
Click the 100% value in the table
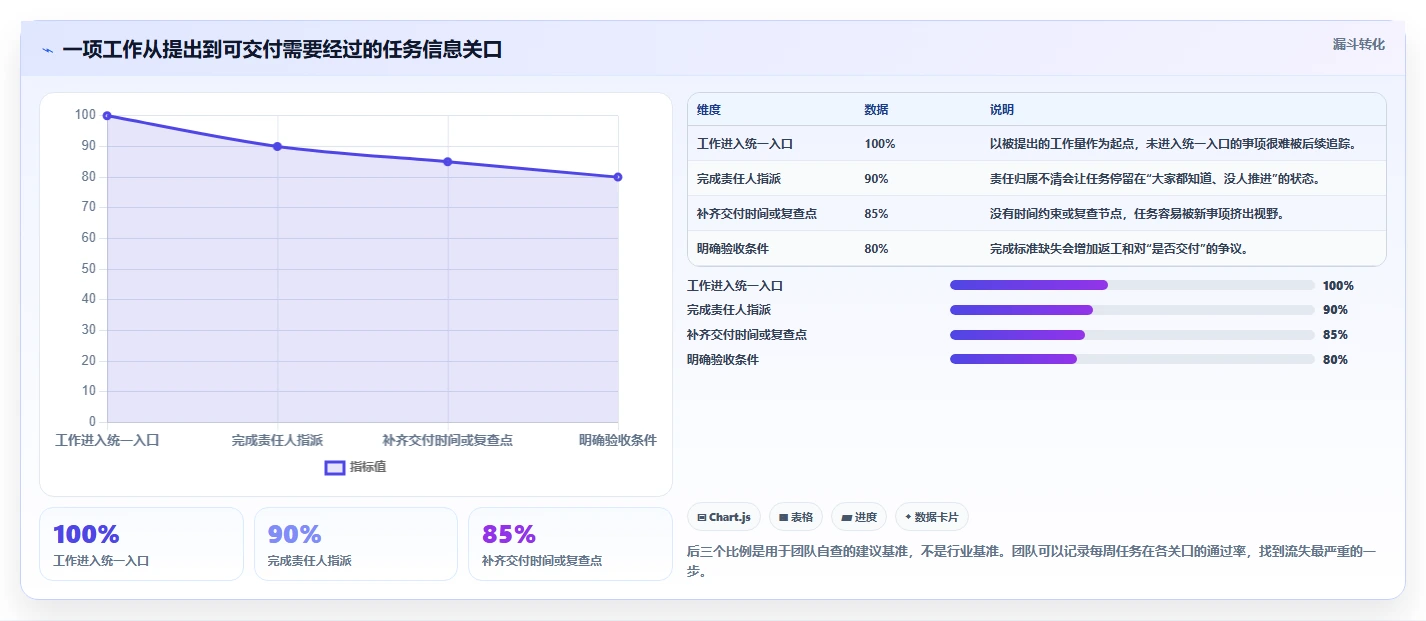pyautogui.click(x=880, y=144)
